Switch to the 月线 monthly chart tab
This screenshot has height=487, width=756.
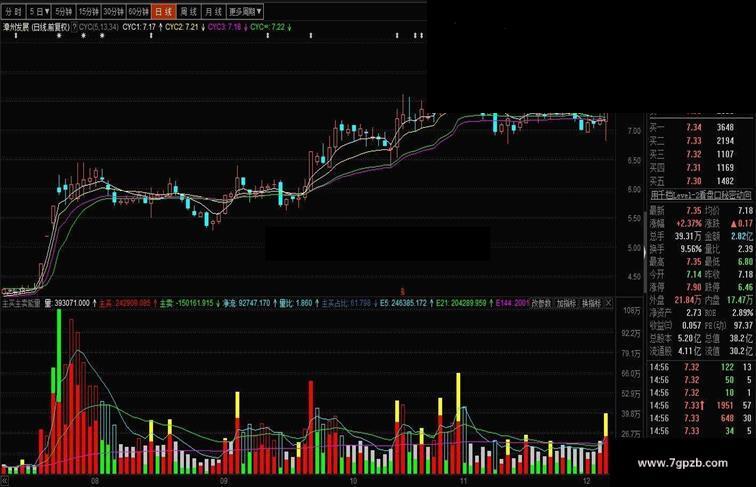(214, 11)
